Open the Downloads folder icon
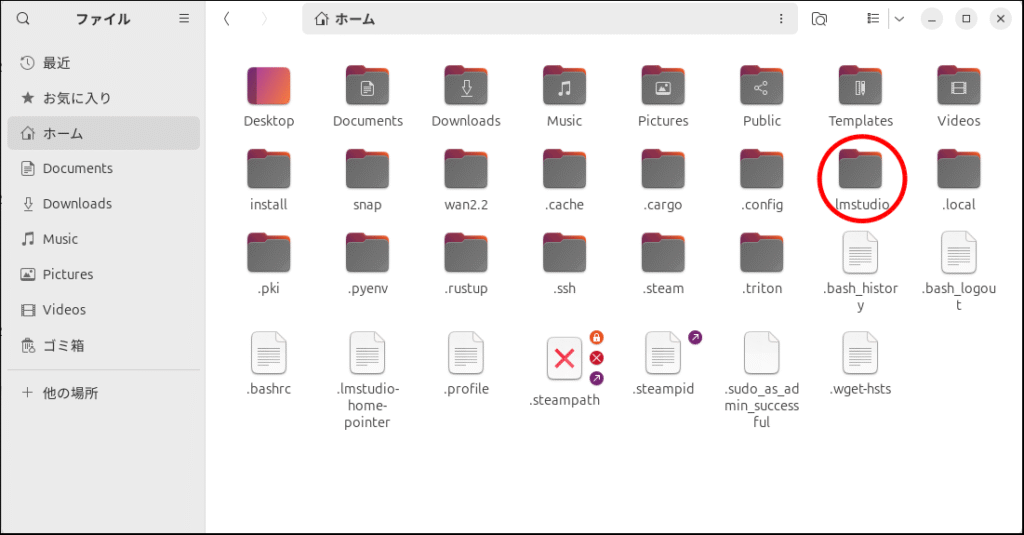Image resolution: width=1024 pixels, height=535 pixels. point(466,88)
